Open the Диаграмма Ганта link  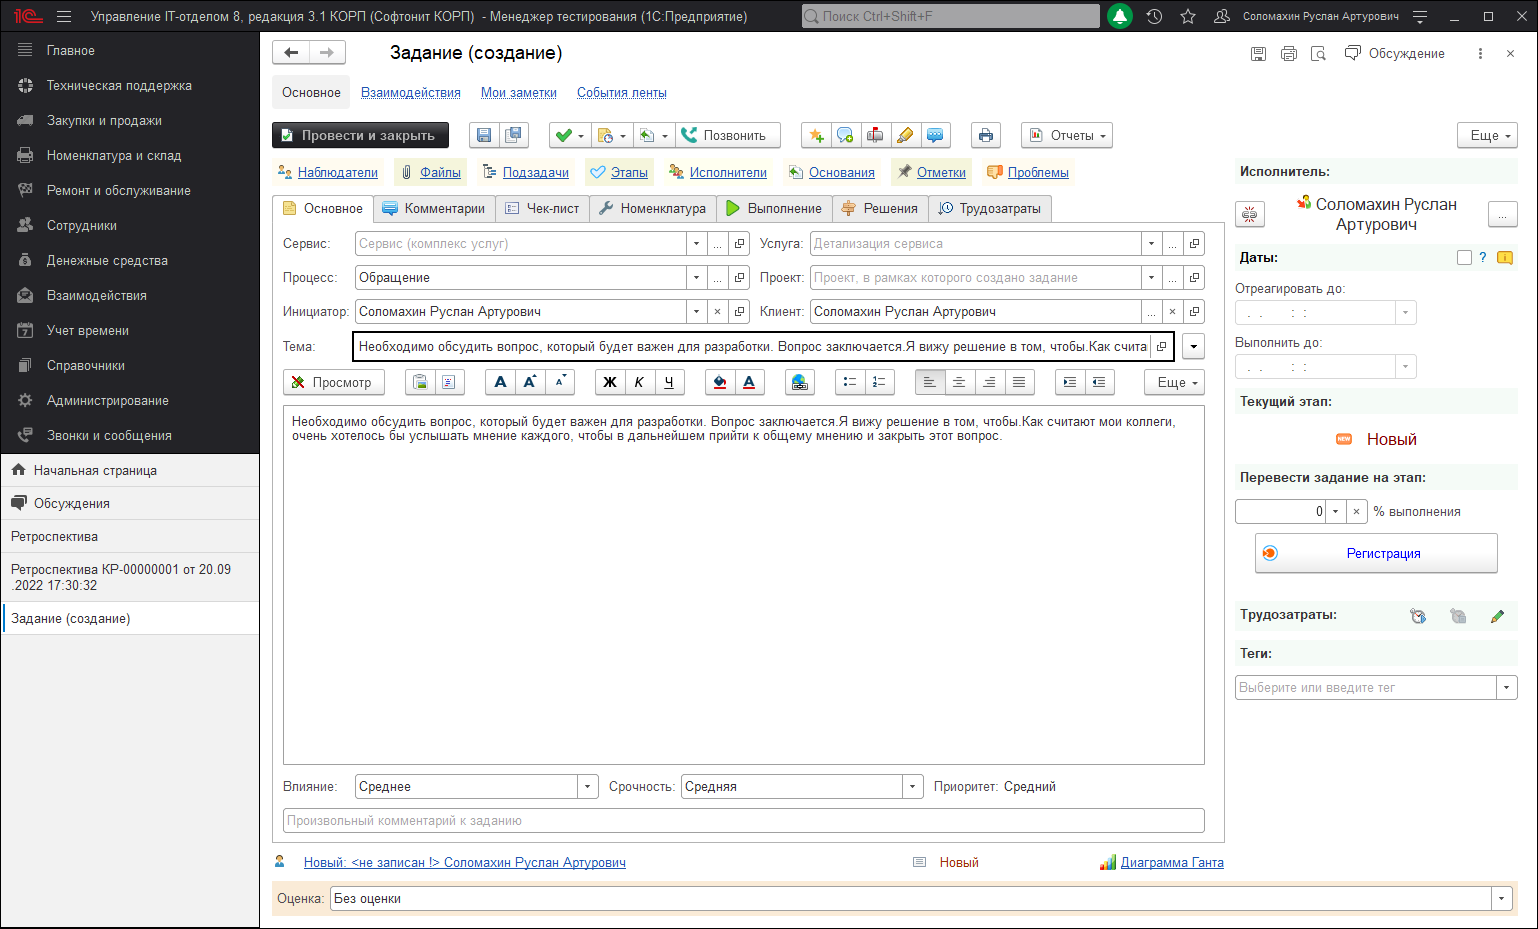(1171, 863)
